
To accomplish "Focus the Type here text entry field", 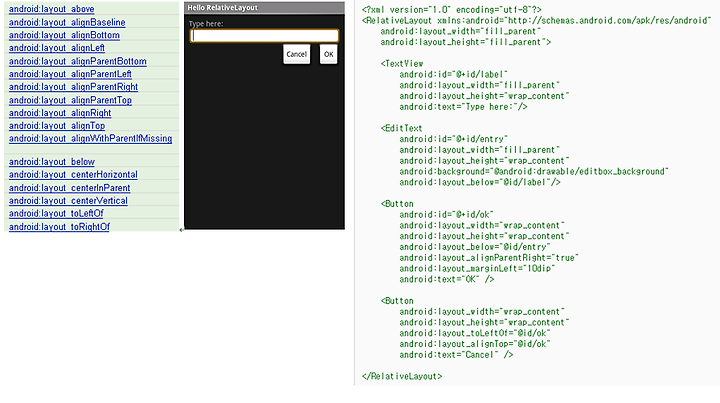I will (x=264, y=36).
